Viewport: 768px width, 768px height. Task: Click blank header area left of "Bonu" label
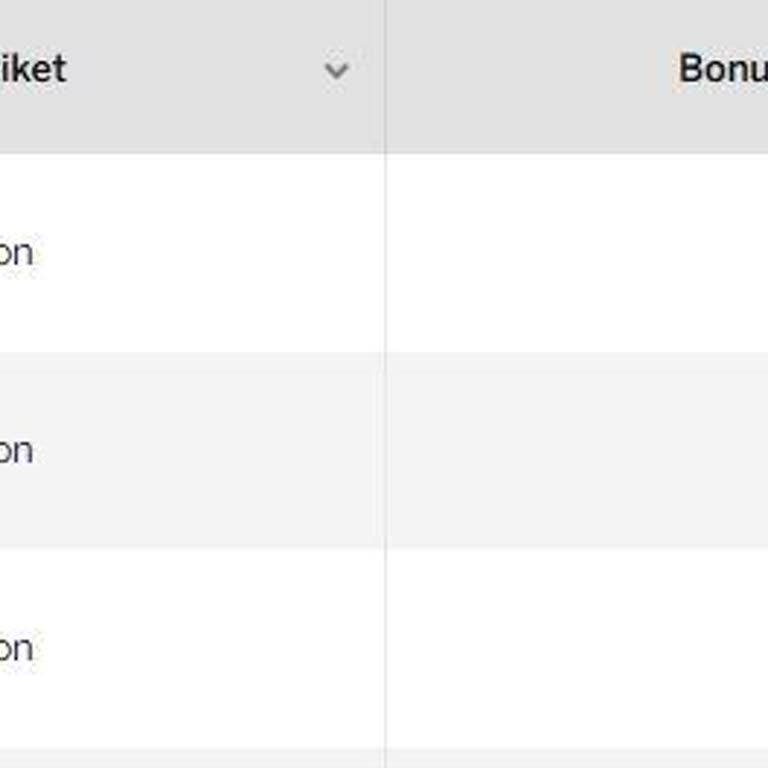530,70
